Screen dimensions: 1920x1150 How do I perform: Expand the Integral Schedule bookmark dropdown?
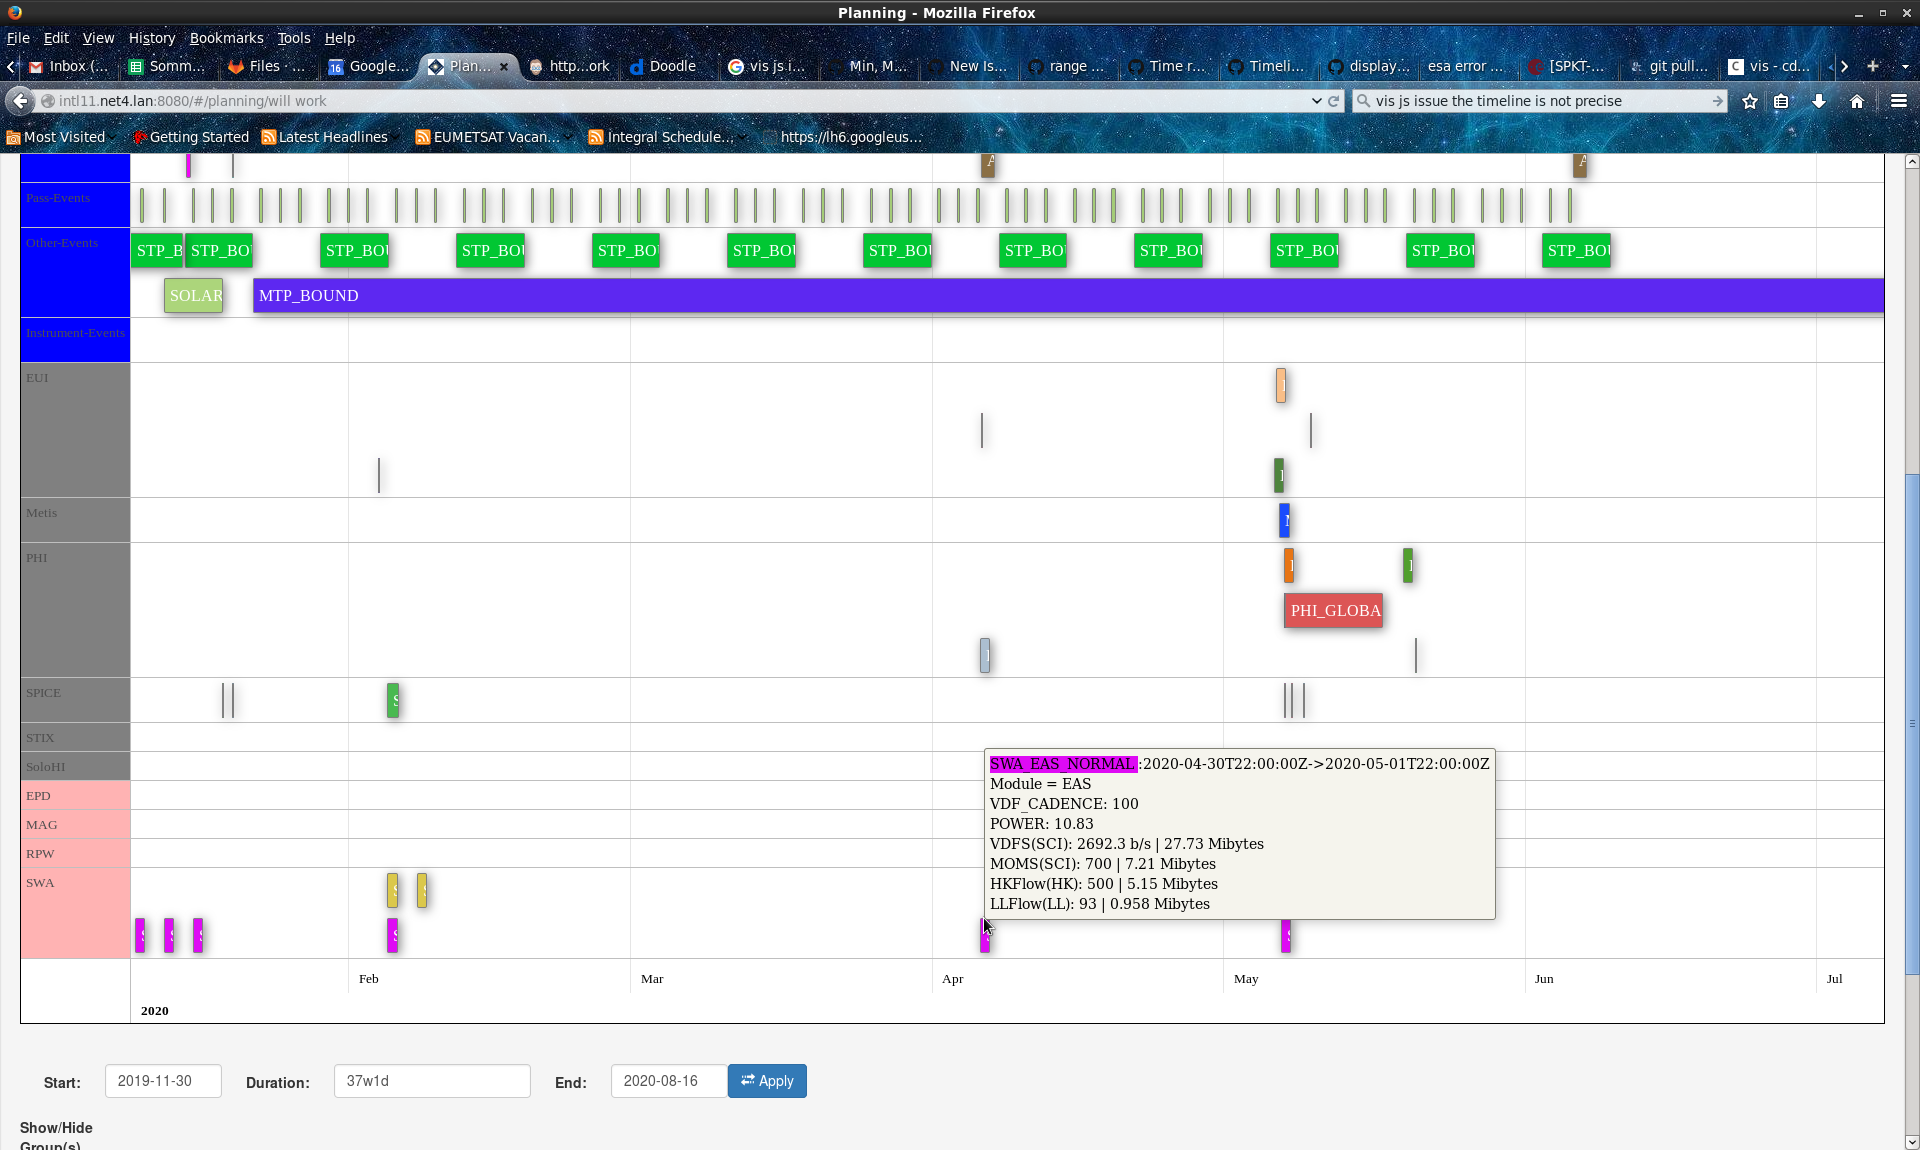pyautogui.click(x=743, y=137)
